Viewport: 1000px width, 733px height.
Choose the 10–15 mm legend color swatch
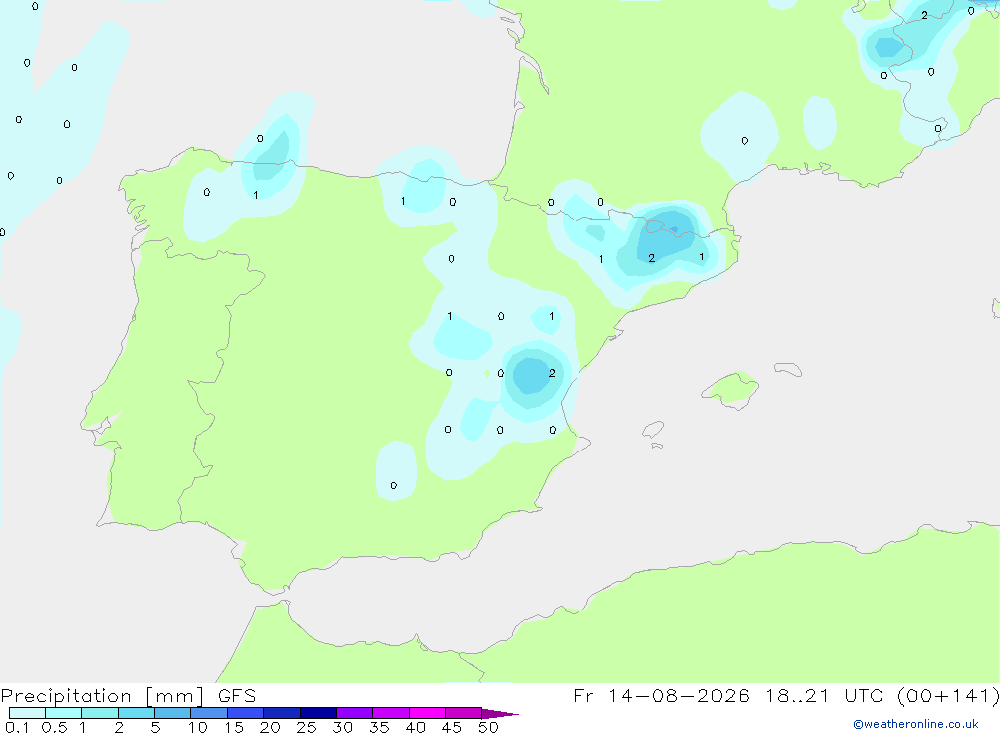point(209,713)
